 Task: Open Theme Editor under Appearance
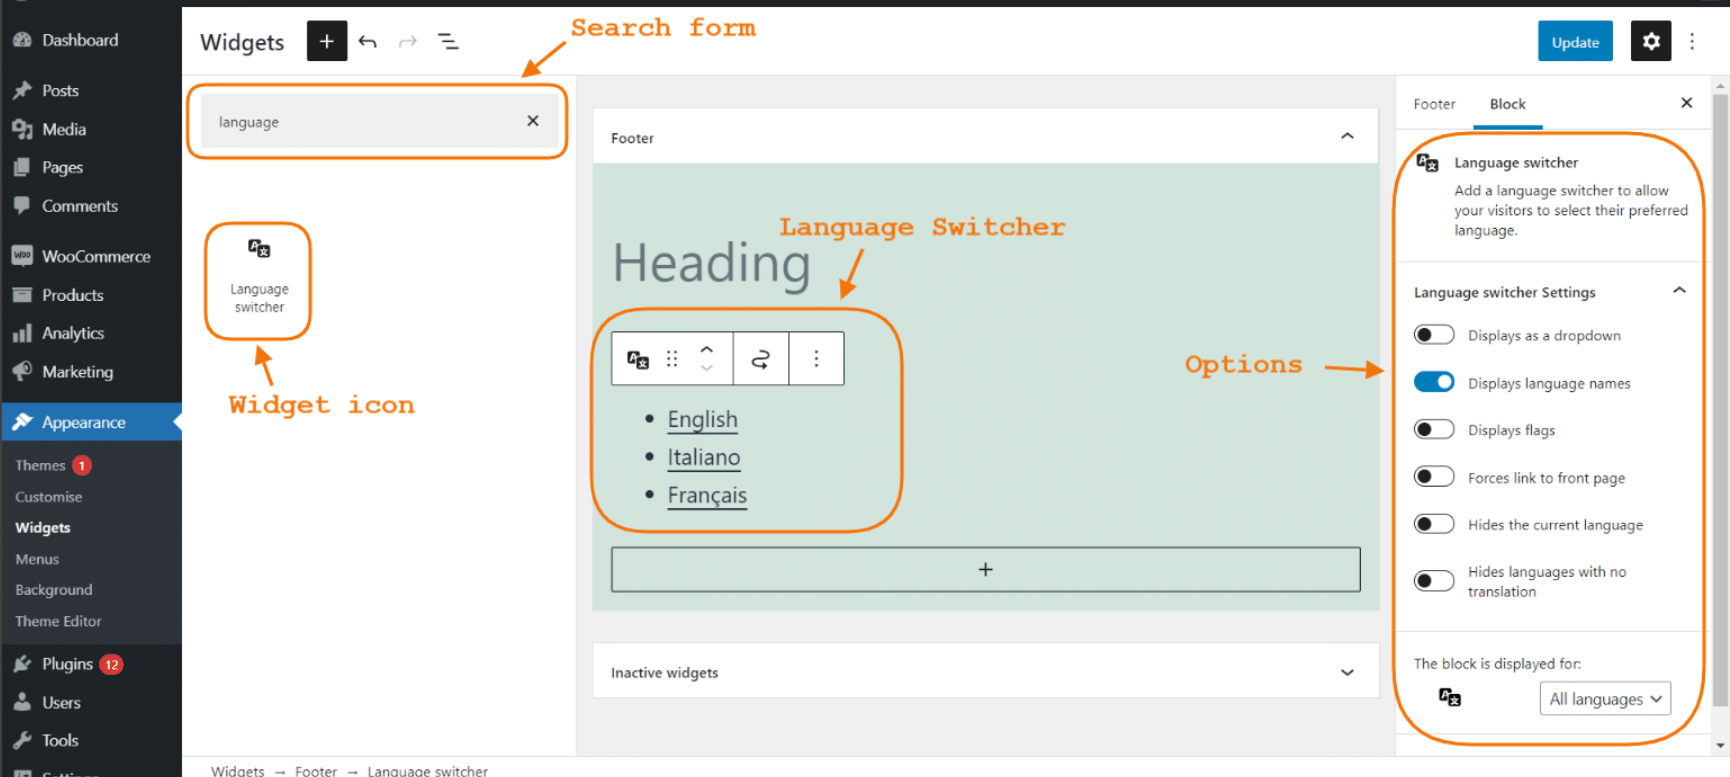coord(58,621)
